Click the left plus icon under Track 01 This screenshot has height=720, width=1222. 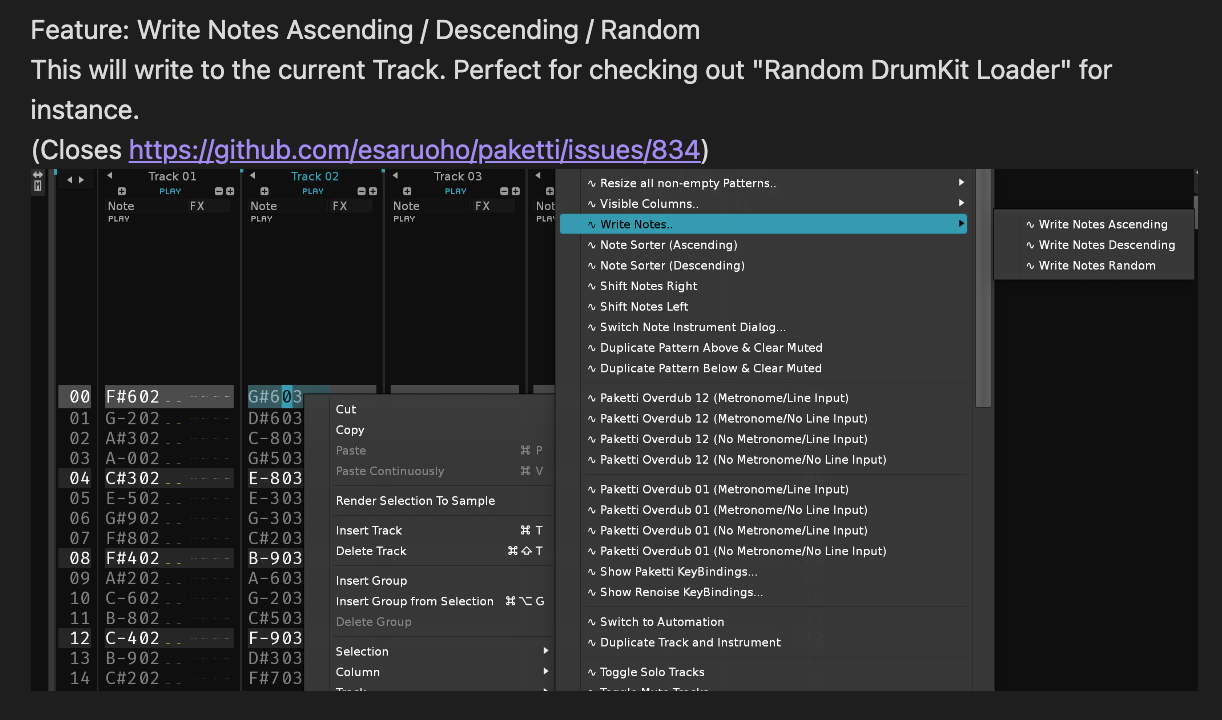122,191
